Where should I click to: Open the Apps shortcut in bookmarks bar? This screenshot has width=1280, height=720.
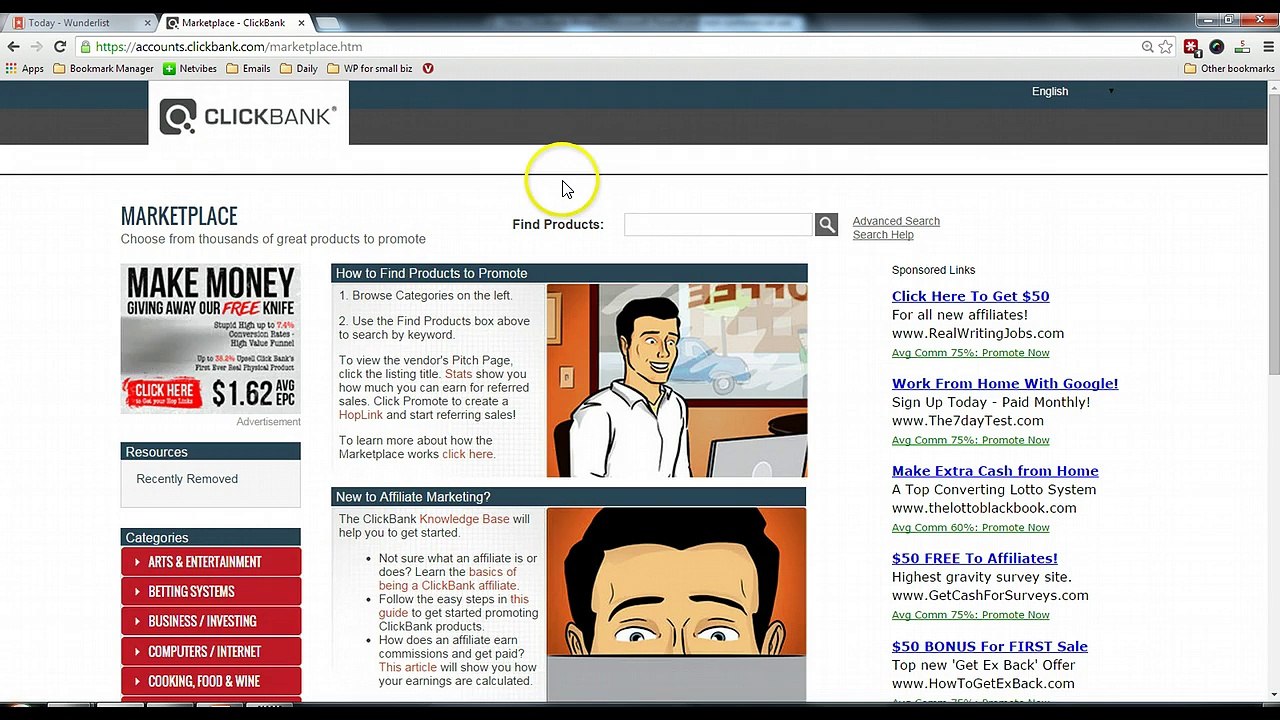click(x=24, y=69)
